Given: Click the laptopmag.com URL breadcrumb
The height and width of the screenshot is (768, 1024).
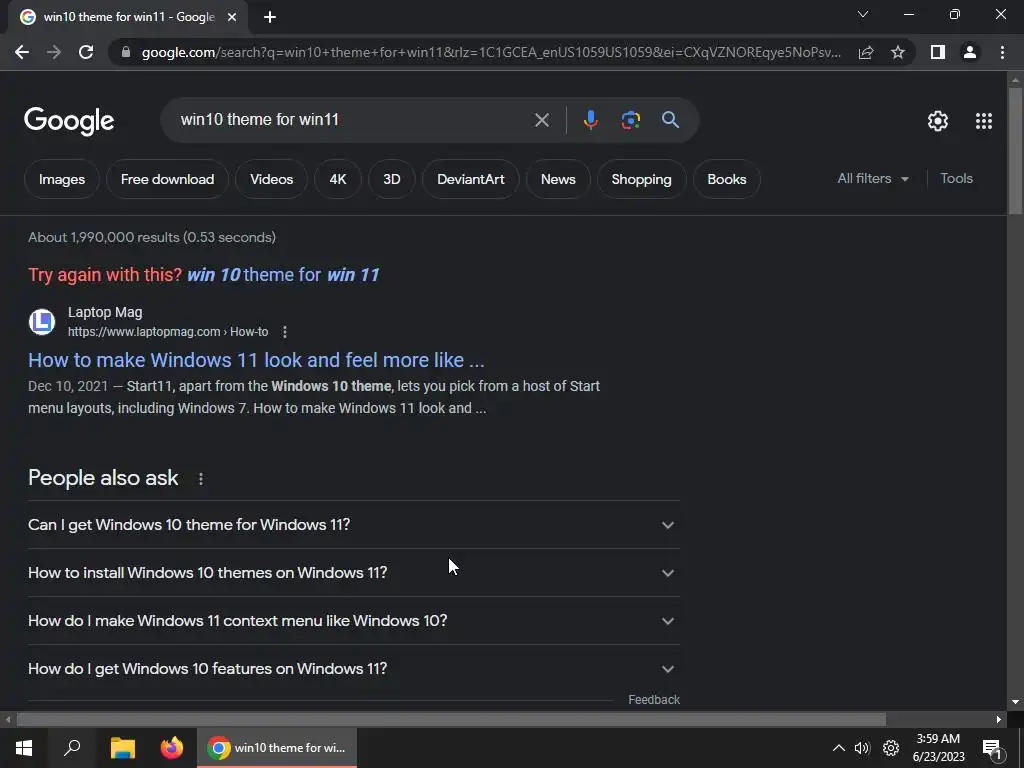Looking at the screenshot, I should [168, 332].
